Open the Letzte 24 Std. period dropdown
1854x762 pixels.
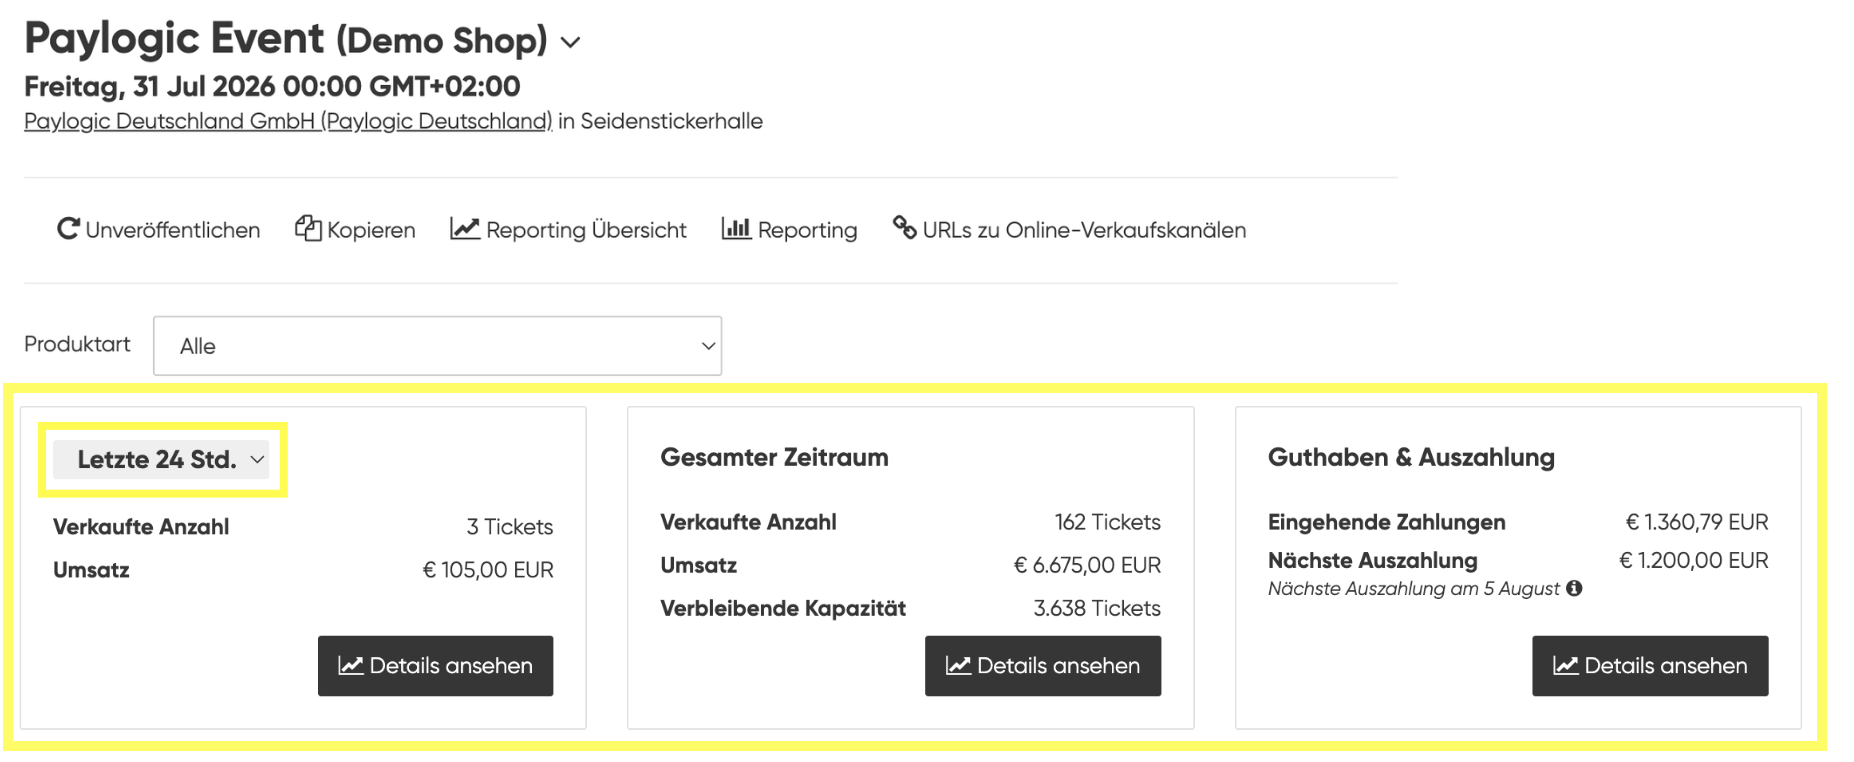pos(161,459)
